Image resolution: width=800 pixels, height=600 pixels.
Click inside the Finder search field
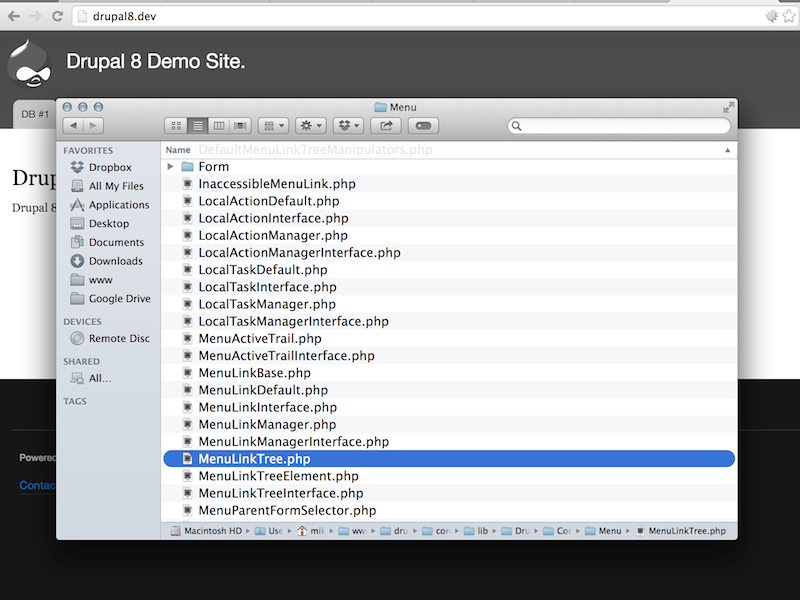coord(620,126)
